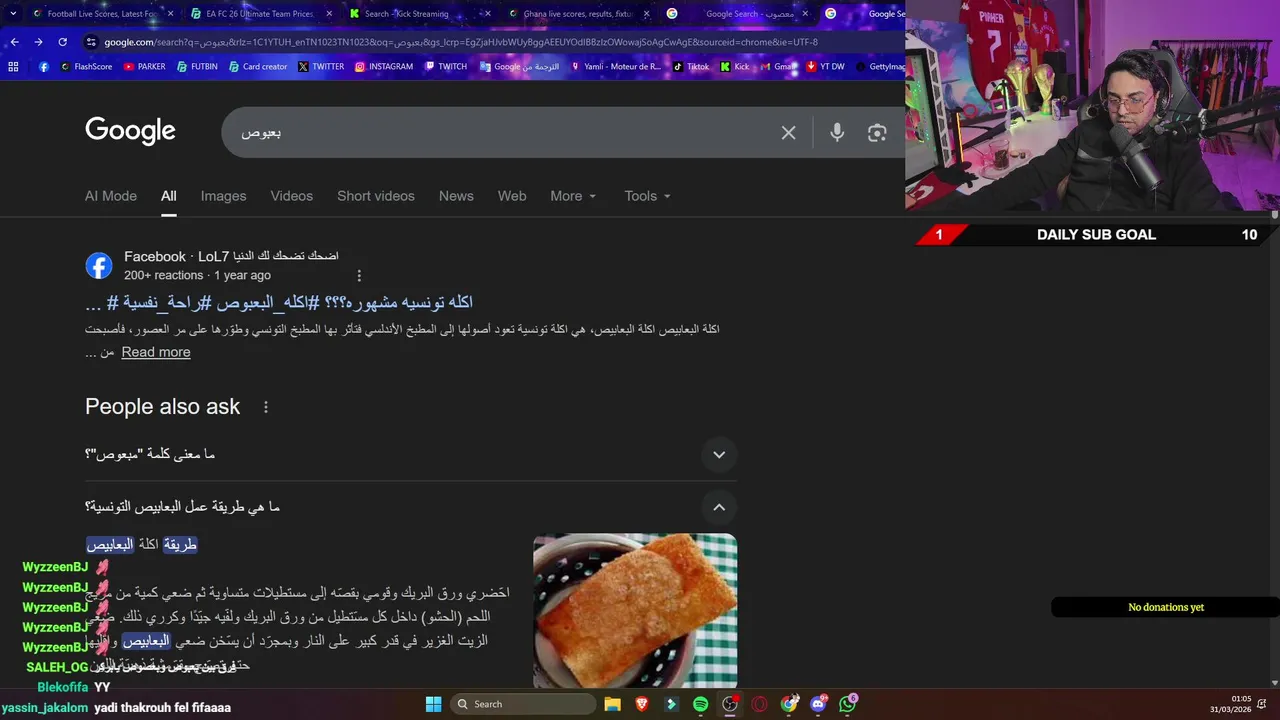Switch to Ghana live scores tab

[578, 14]
